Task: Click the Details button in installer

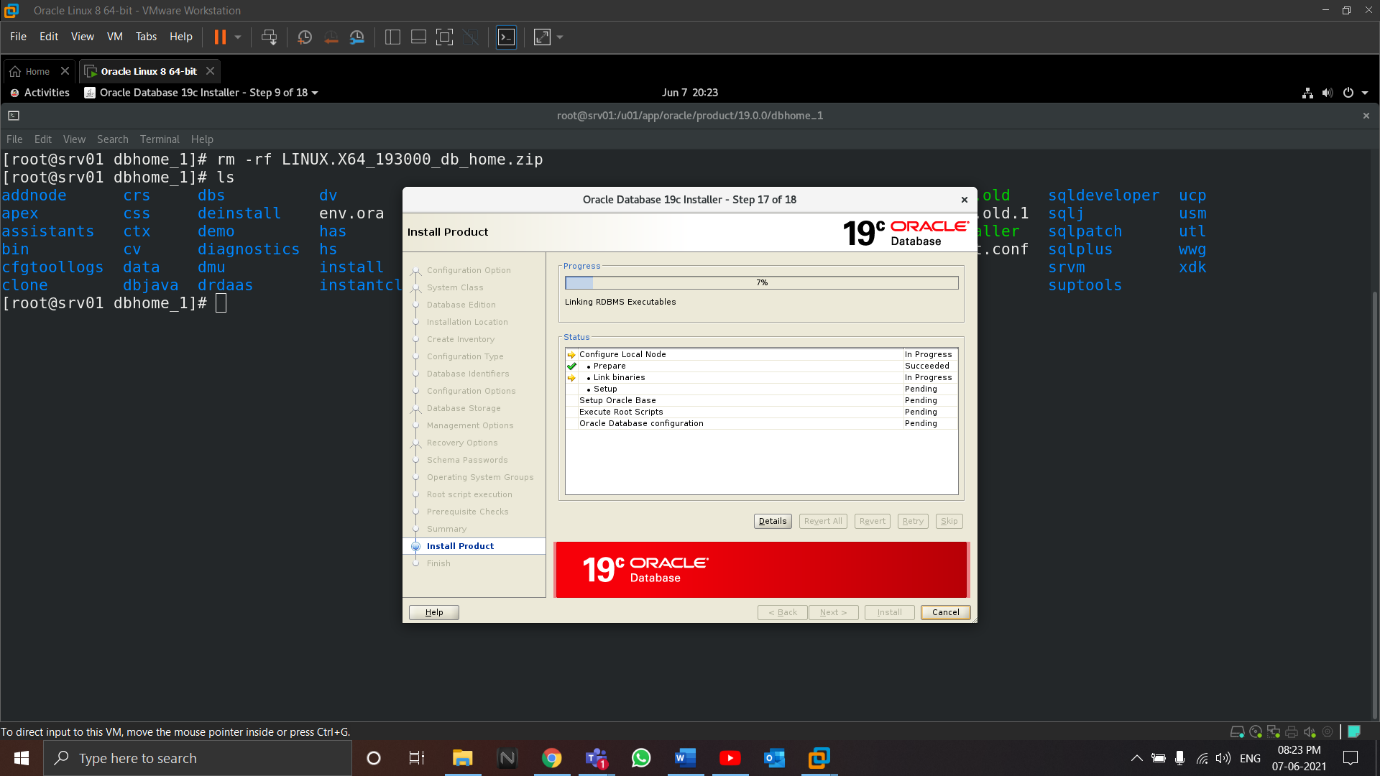Action: pyautogui.click(x=773, y=521)
